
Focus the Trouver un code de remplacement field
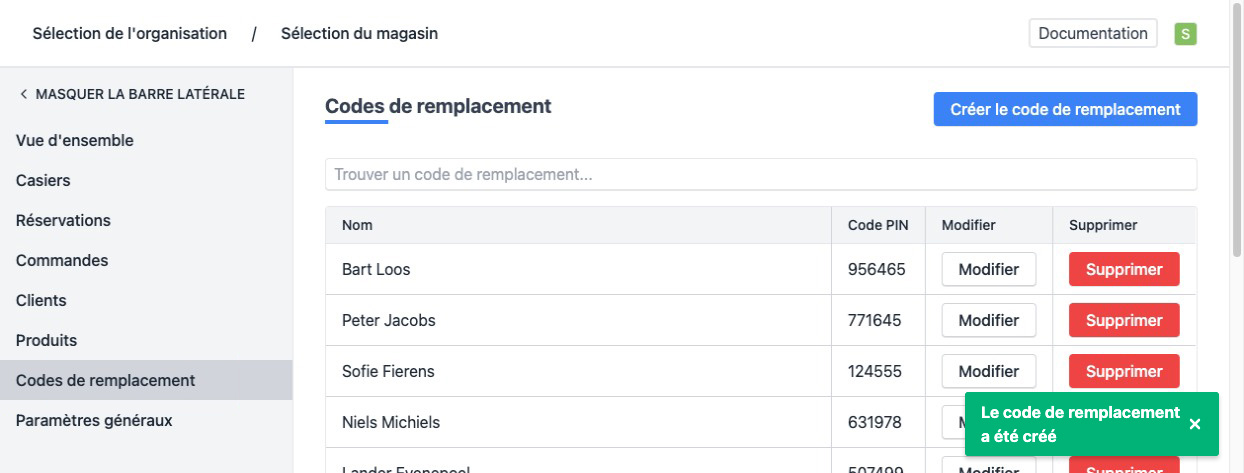click(x=760, y=174)
